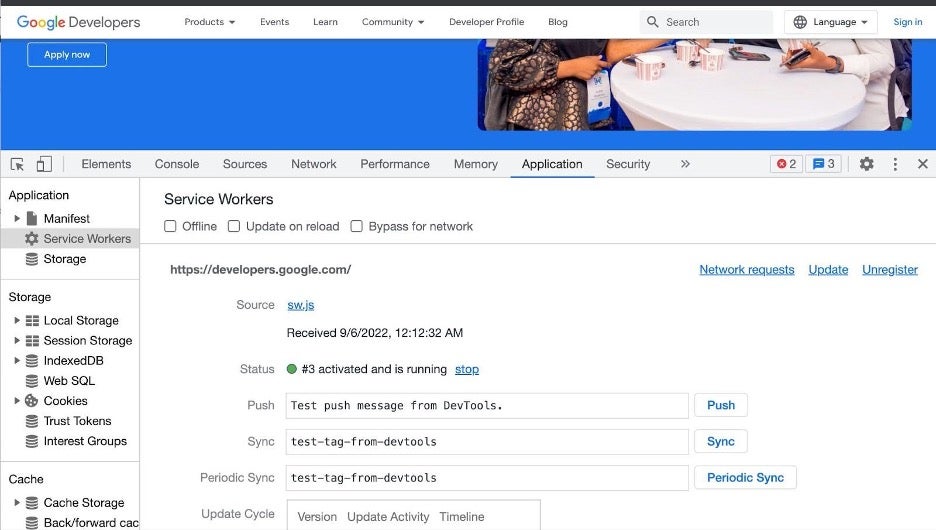The height and width of the screenshot is (530, 936).
Task: Click the search magnifier icon
Action: [653, 22]
